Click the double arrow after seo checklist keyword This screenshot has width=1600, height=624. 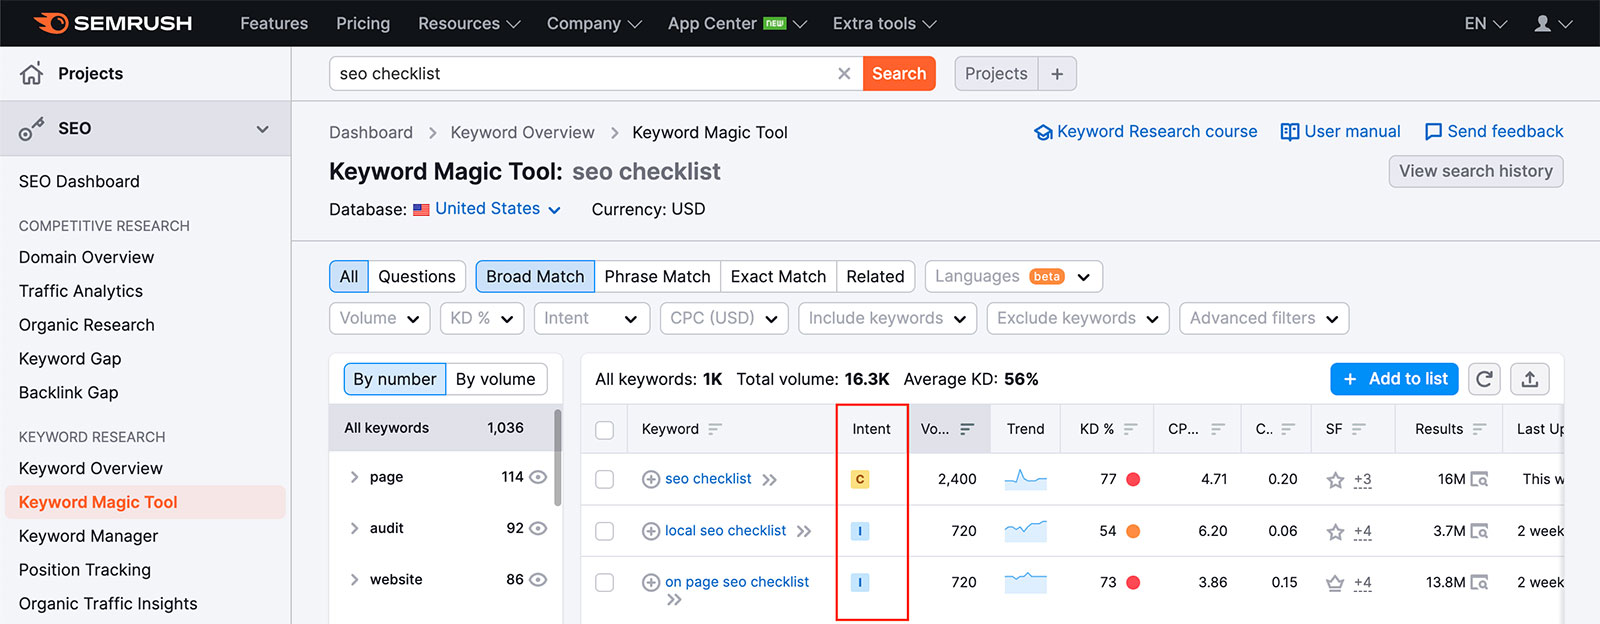(x=769, y=480)
